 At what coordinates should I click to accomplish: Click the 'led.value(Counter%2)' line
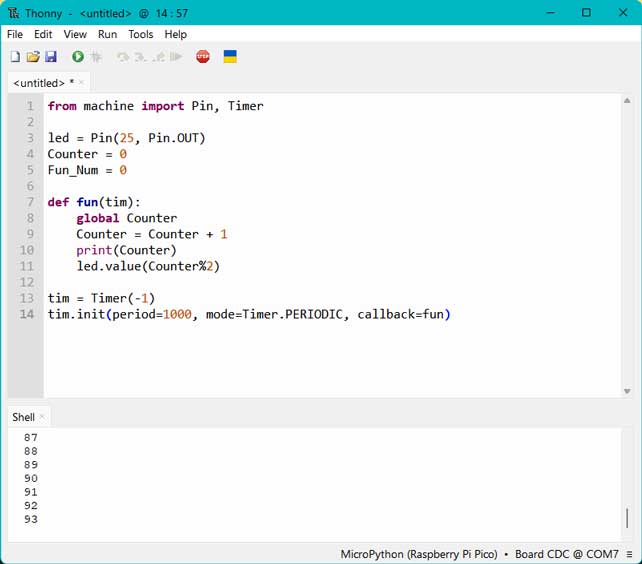148,266
